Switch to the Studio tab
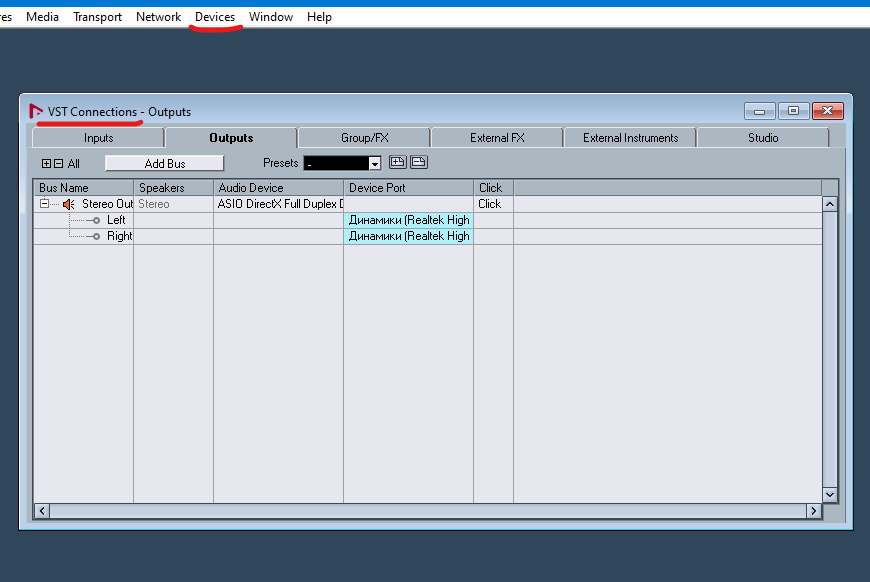Viewport: 870px width, 582px height. click(x=763, y=138)
